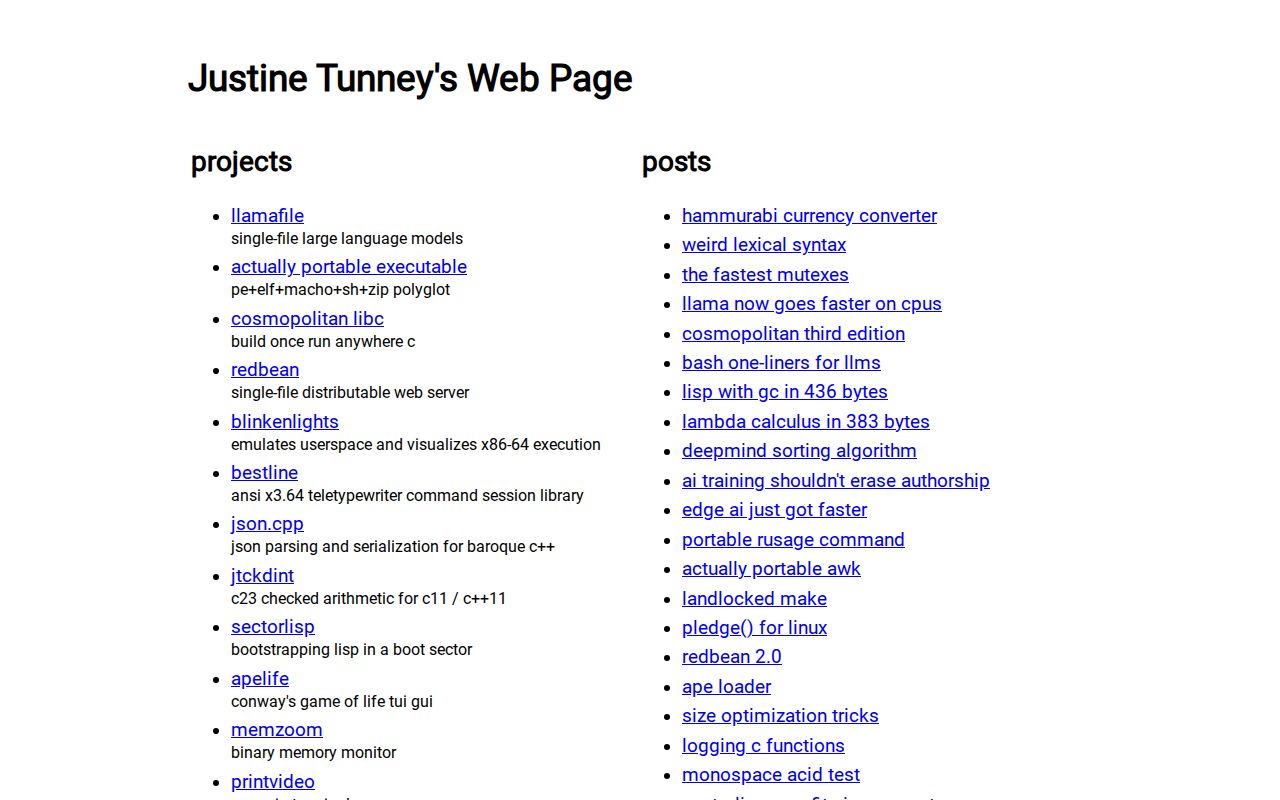Read the fastest mutexes article
The width and height of the screenshot is (1280, 800).
[765, 275]
